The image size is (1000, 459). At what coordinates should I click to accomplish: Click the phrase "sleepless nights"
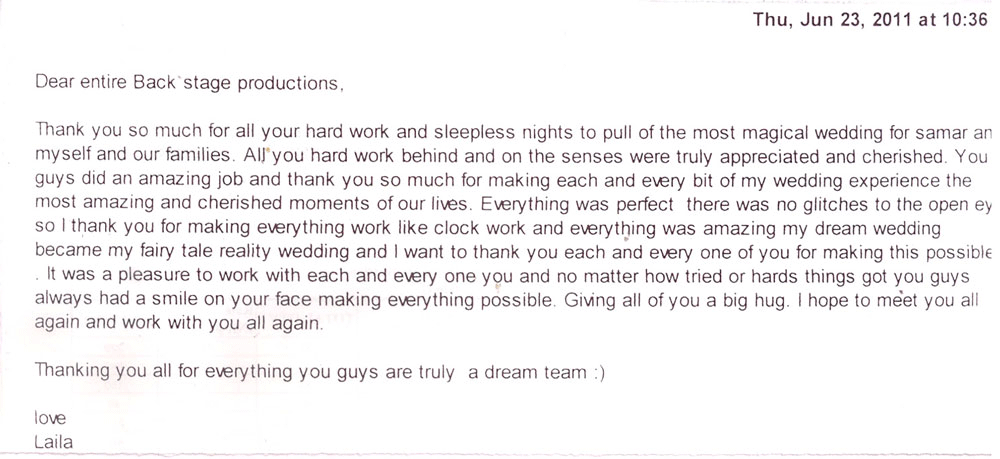click(x=437, y=132)
